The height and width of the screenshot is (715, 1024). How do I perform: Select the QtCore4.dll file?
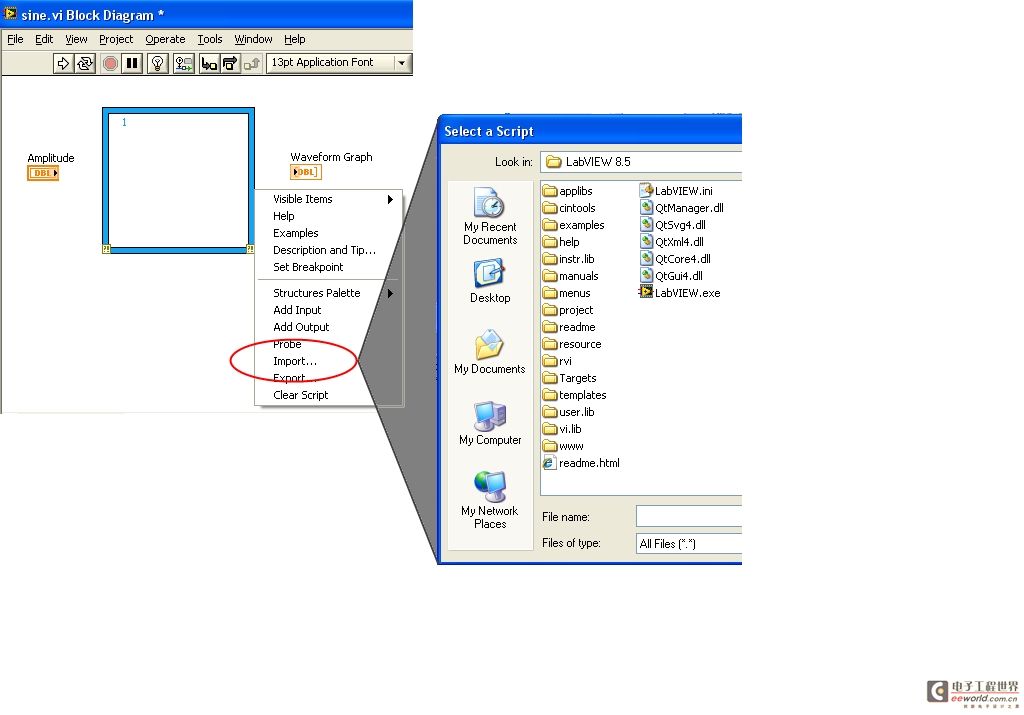pyautogui.click(x=675, y=259)
